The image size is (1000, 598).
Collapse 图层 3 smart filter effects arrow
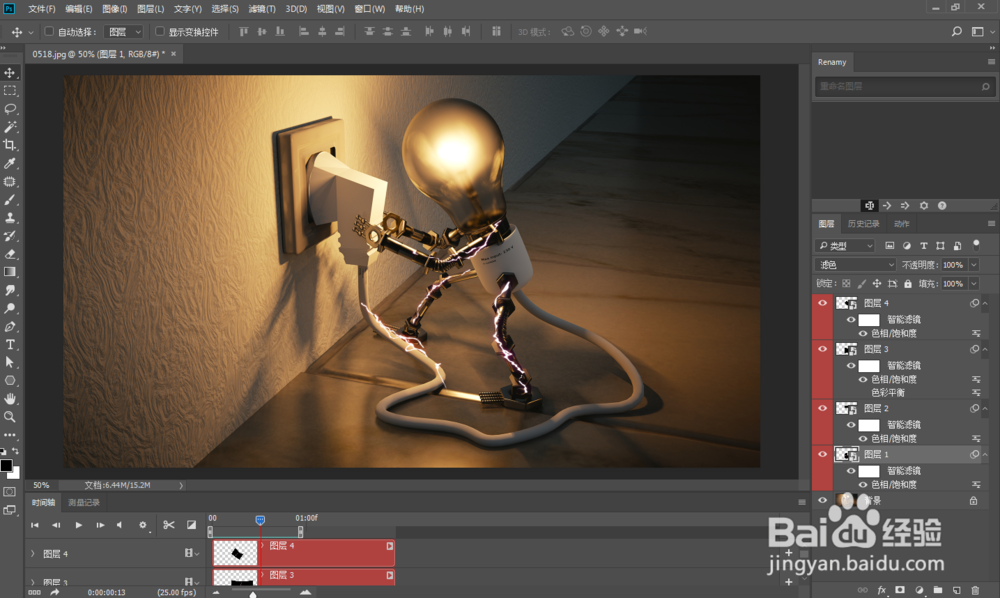click(985, 349)
